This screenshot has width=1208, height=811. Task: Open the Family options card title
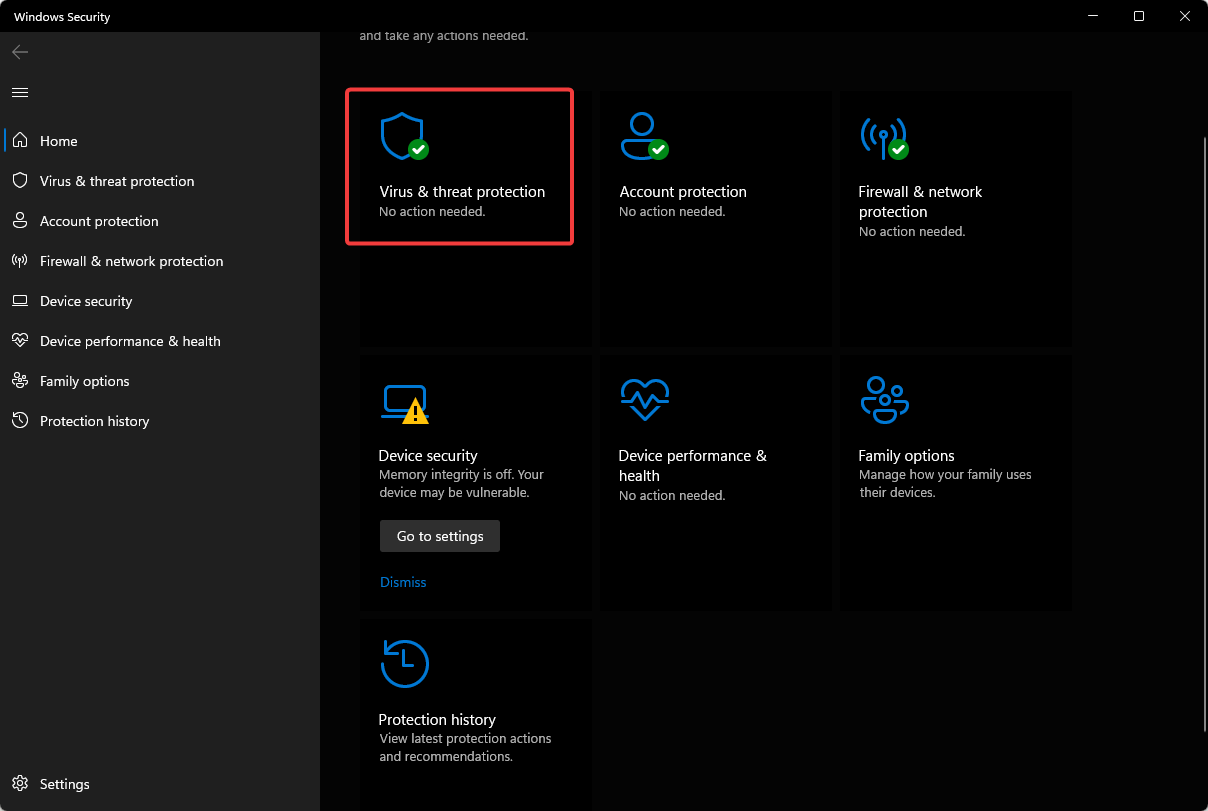tap(906, 456)
